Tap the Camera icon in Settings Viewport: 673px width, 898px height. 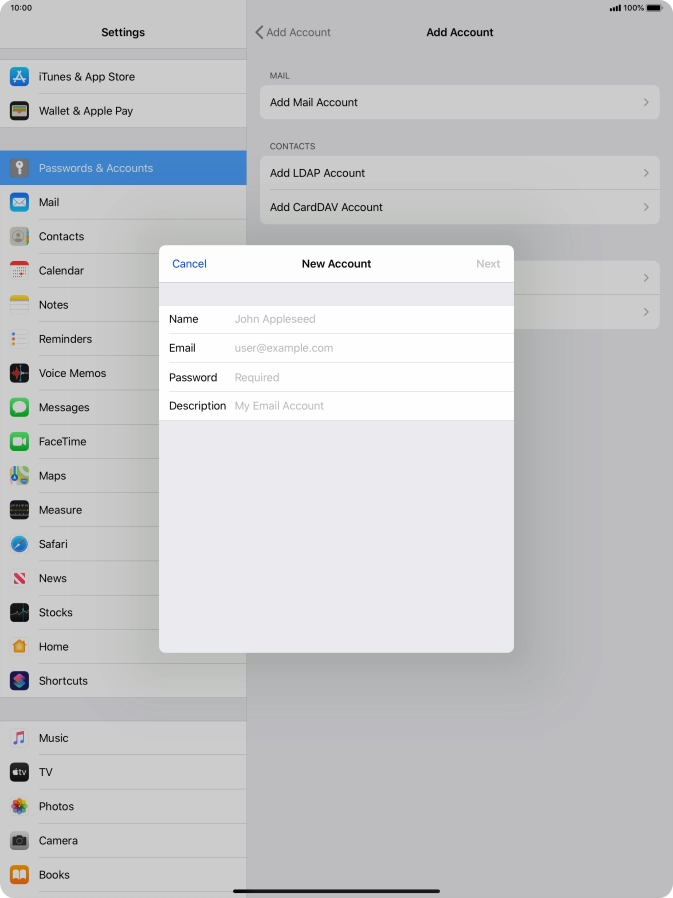point(19,841)
